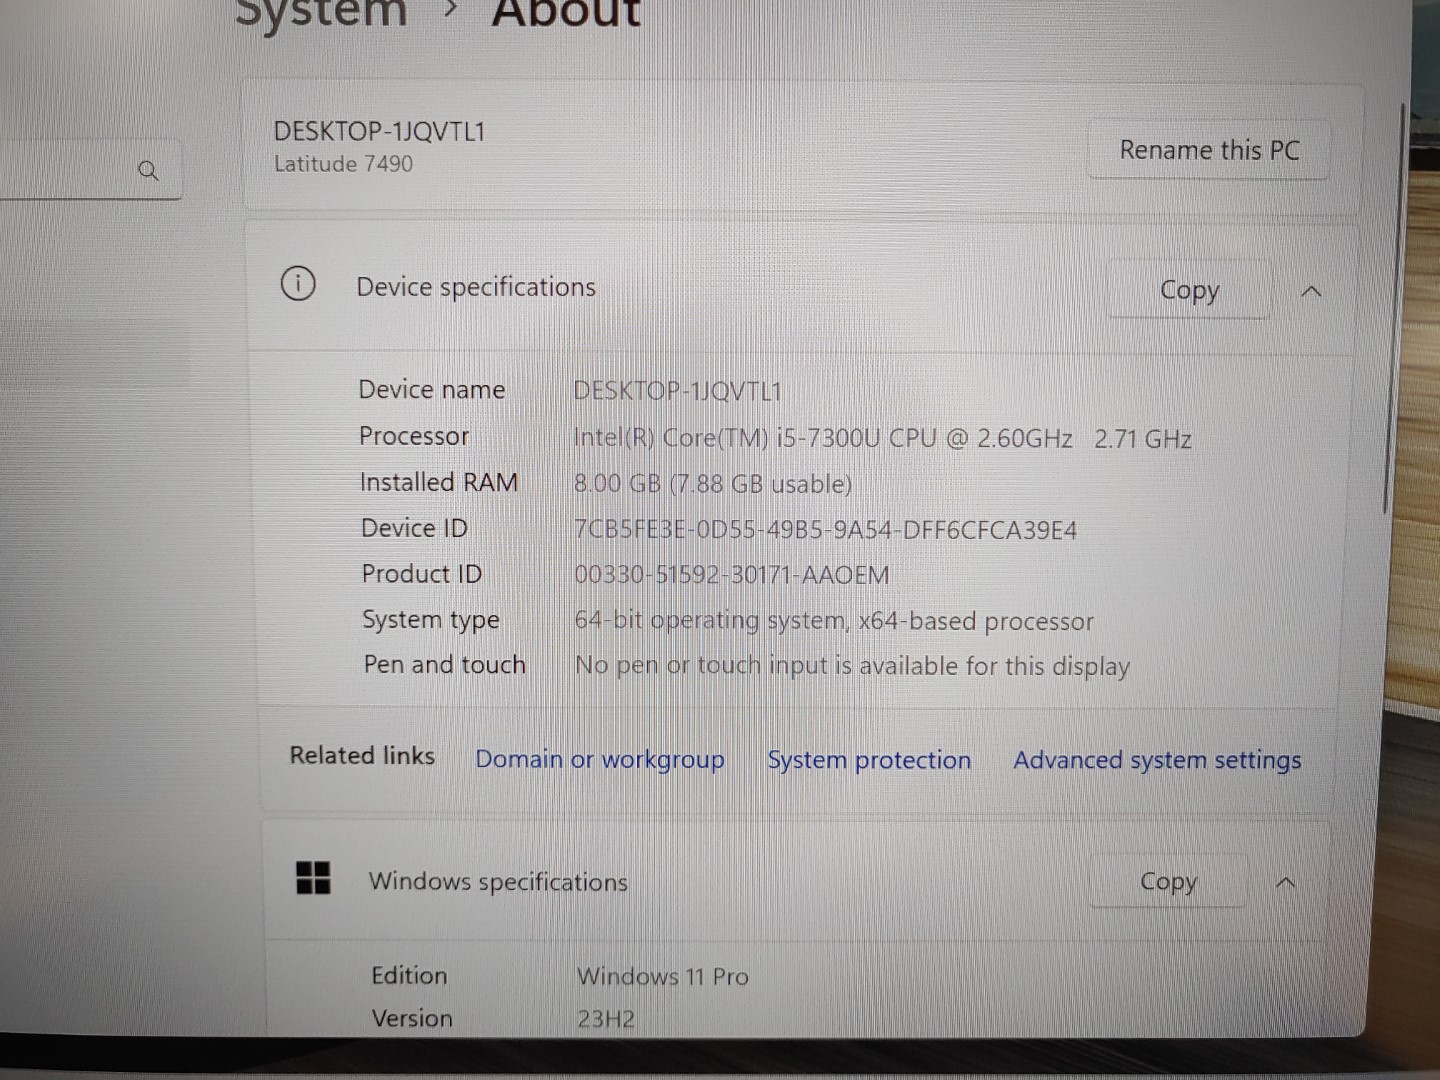Click Rename this PC
This screenshot has width=1440, height=1080.
1209,150
